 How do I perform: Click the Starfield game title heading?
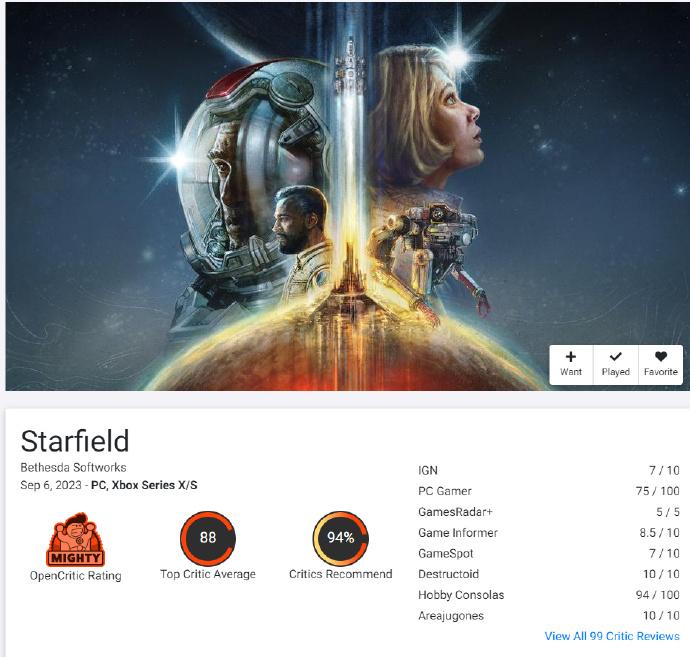(x=75, y=441)
